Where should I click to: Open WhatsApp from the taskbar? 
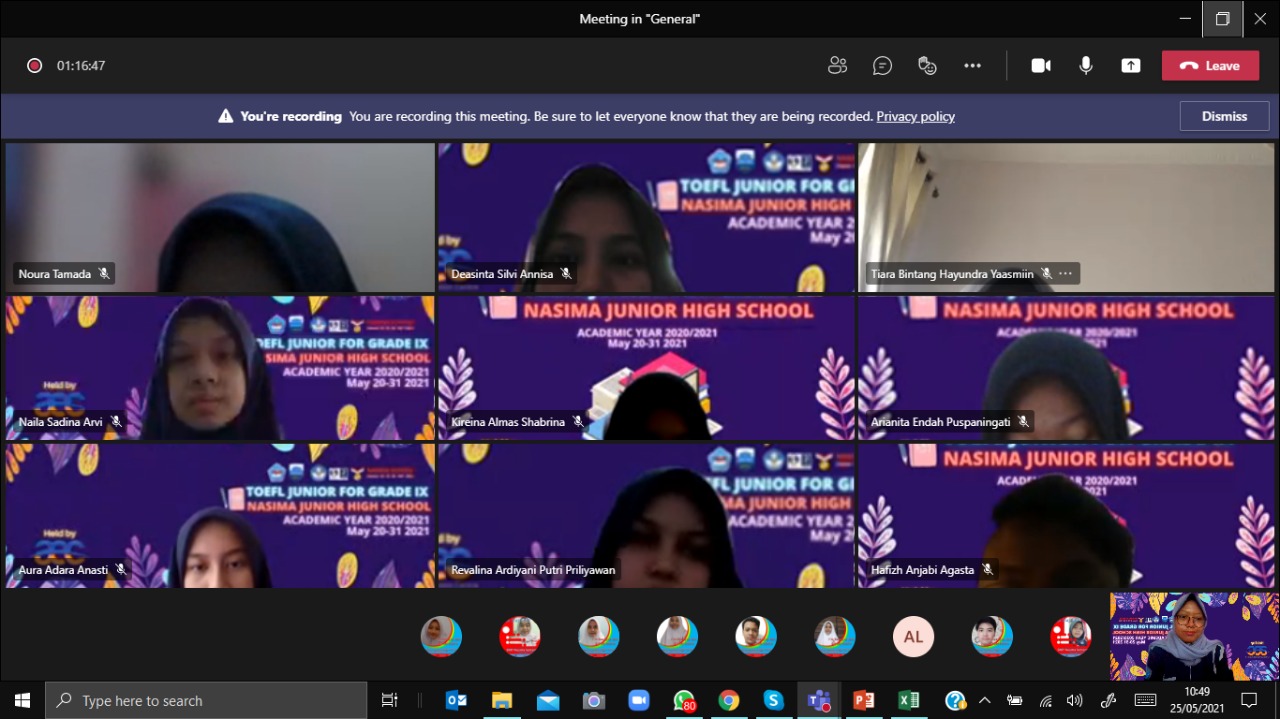click(684, 701)
